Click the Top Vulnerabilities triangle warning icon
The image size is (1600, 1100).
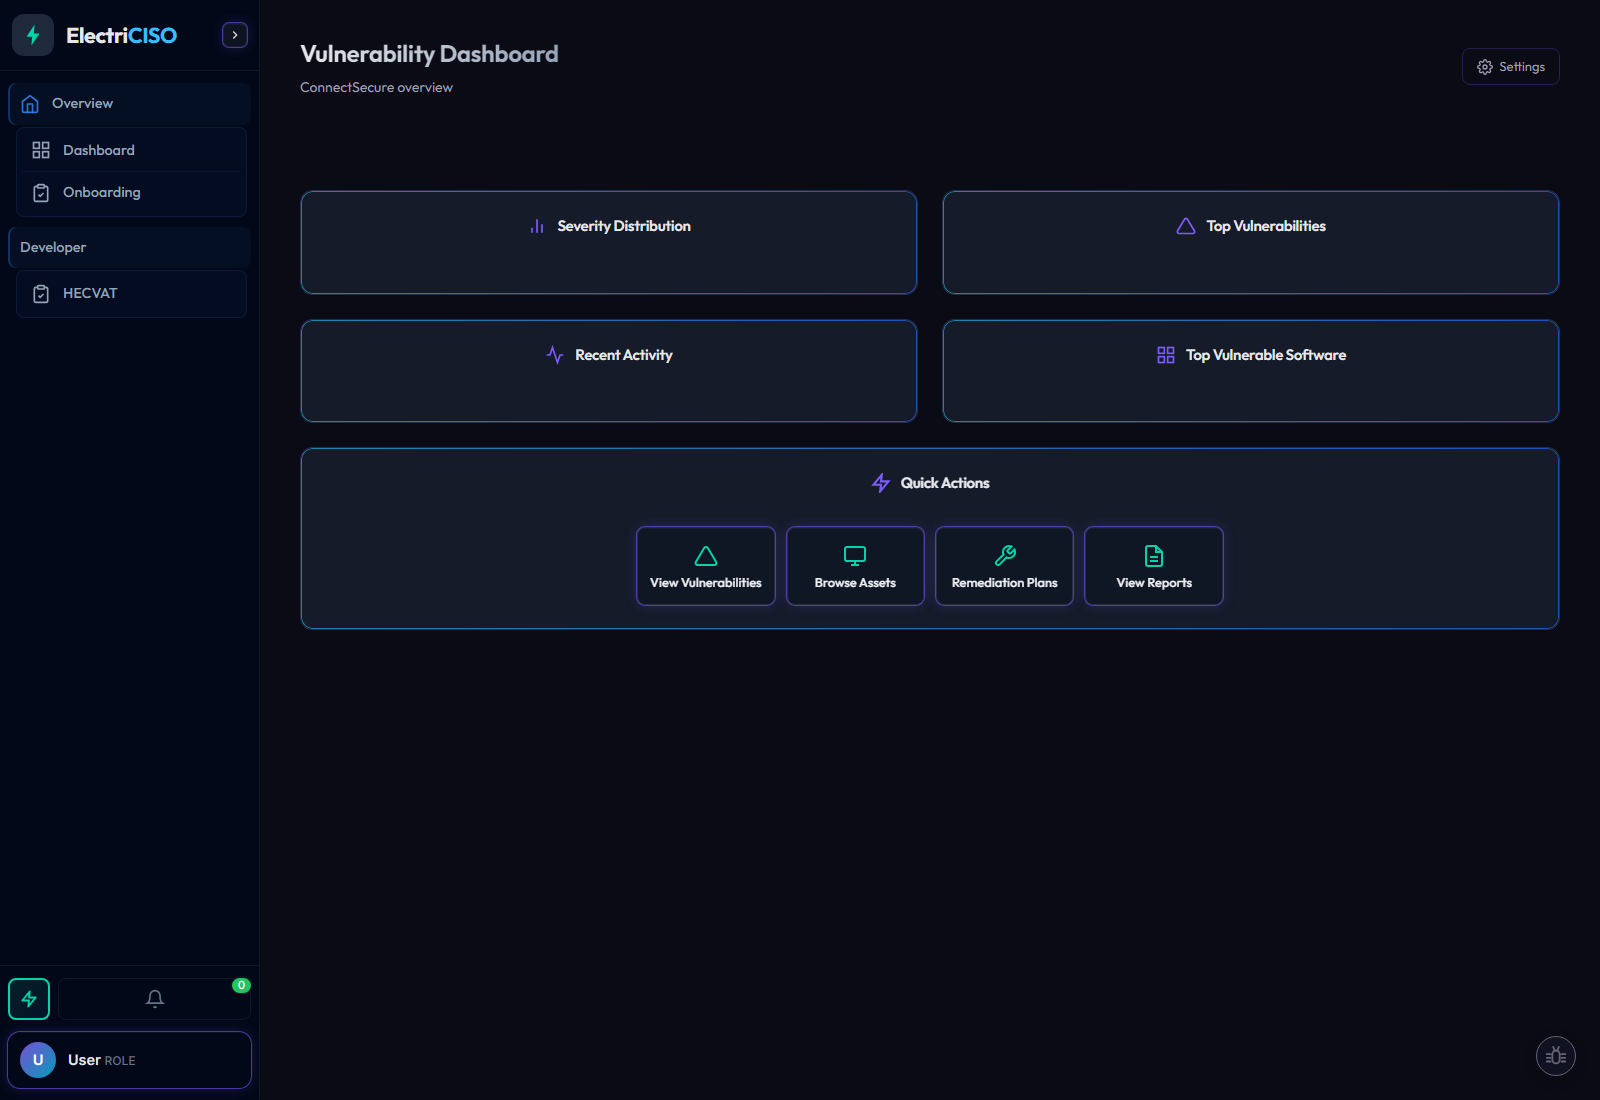click(x=1184, y=226)
